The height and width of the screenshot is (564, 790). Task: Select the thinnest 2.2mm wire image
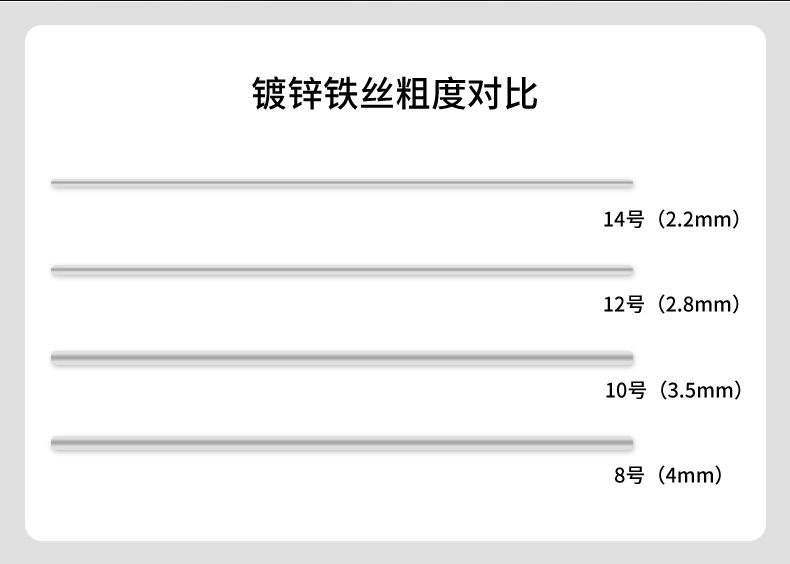(x=342, y=182)
